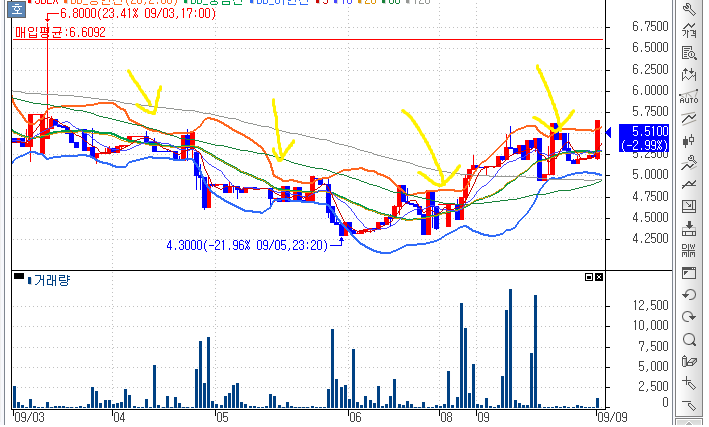
Task: Click the undo arrow icon
Action: click(x=689, y=295)
